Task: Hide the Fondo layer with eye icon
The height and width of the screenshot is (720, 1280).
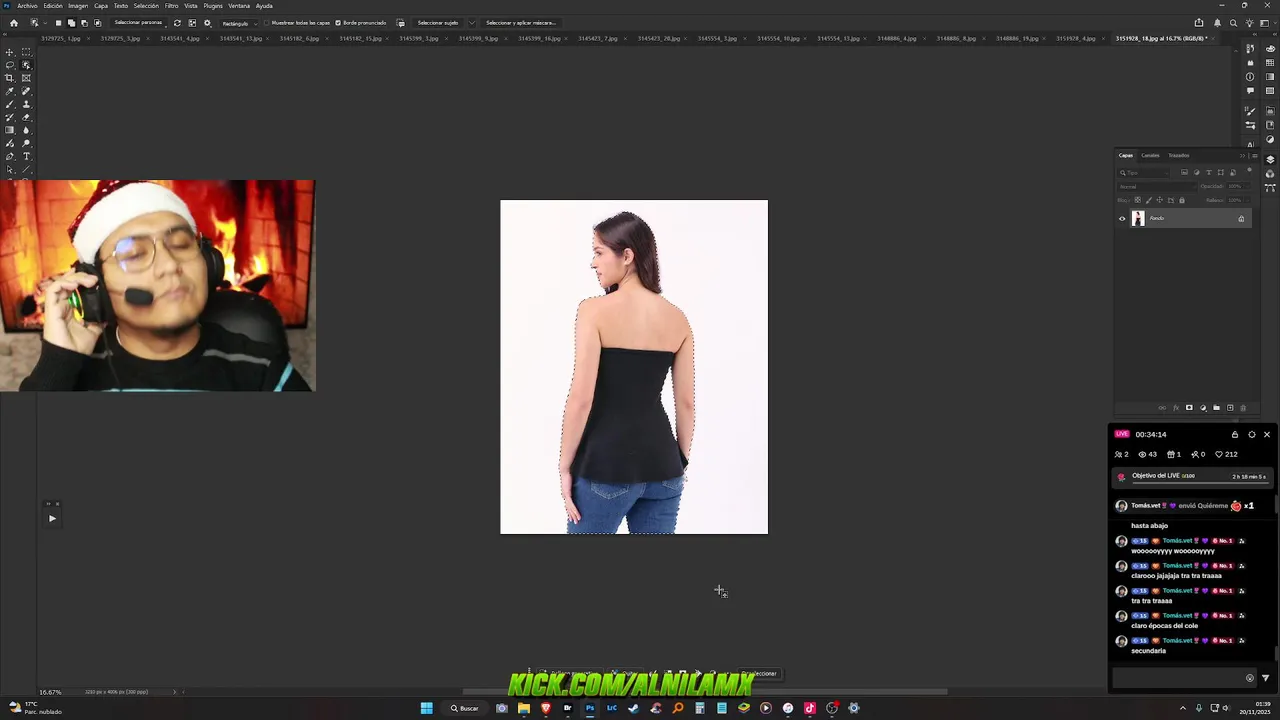Action: click(1122, 218)
